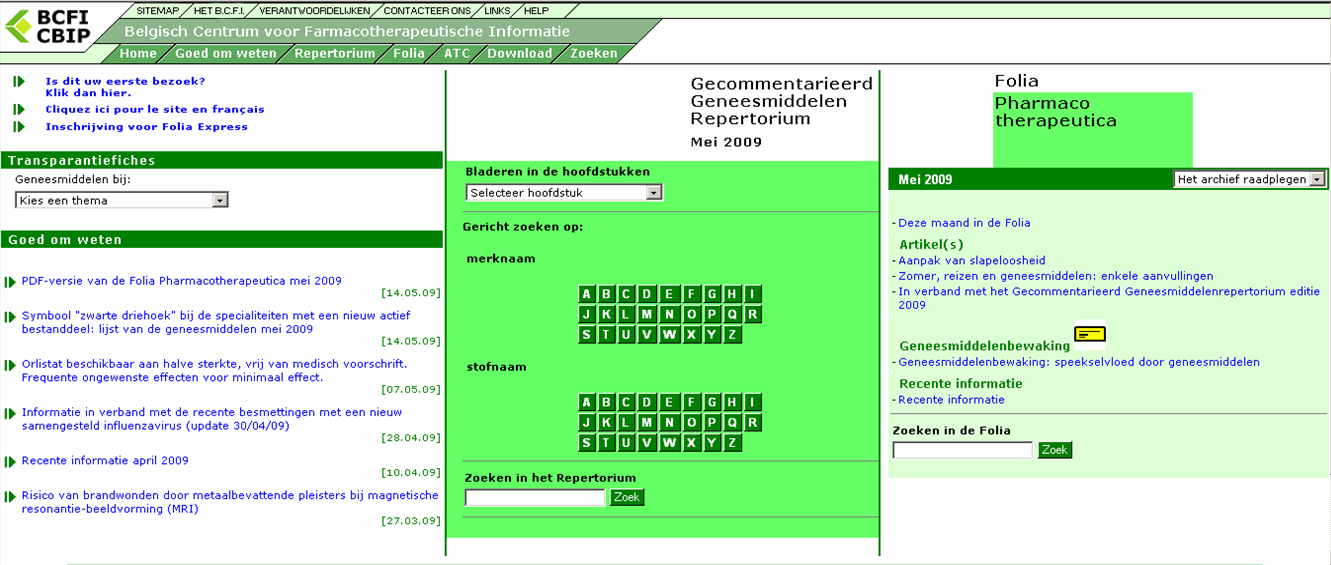Viewport: 1331px width, 565px height.
Task: Open the ATC tab
Action: 457,54
